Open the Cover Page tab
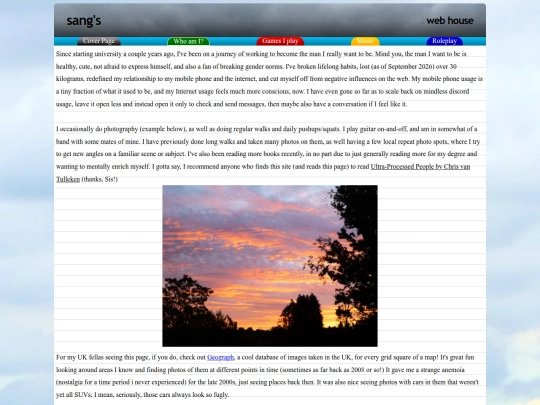The height and width of the screenshot is (405, 540). click(99, 41)
